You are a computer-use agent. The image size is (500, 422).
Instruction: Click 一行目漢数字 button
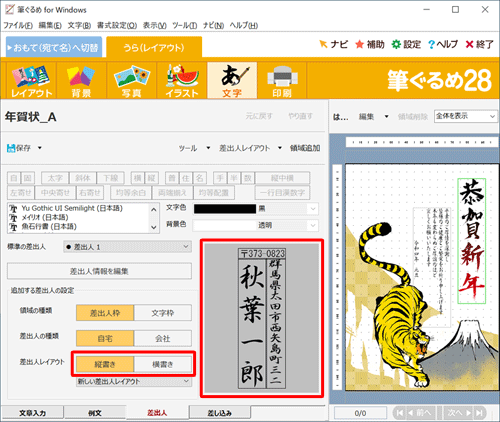(x=282, y=193)
